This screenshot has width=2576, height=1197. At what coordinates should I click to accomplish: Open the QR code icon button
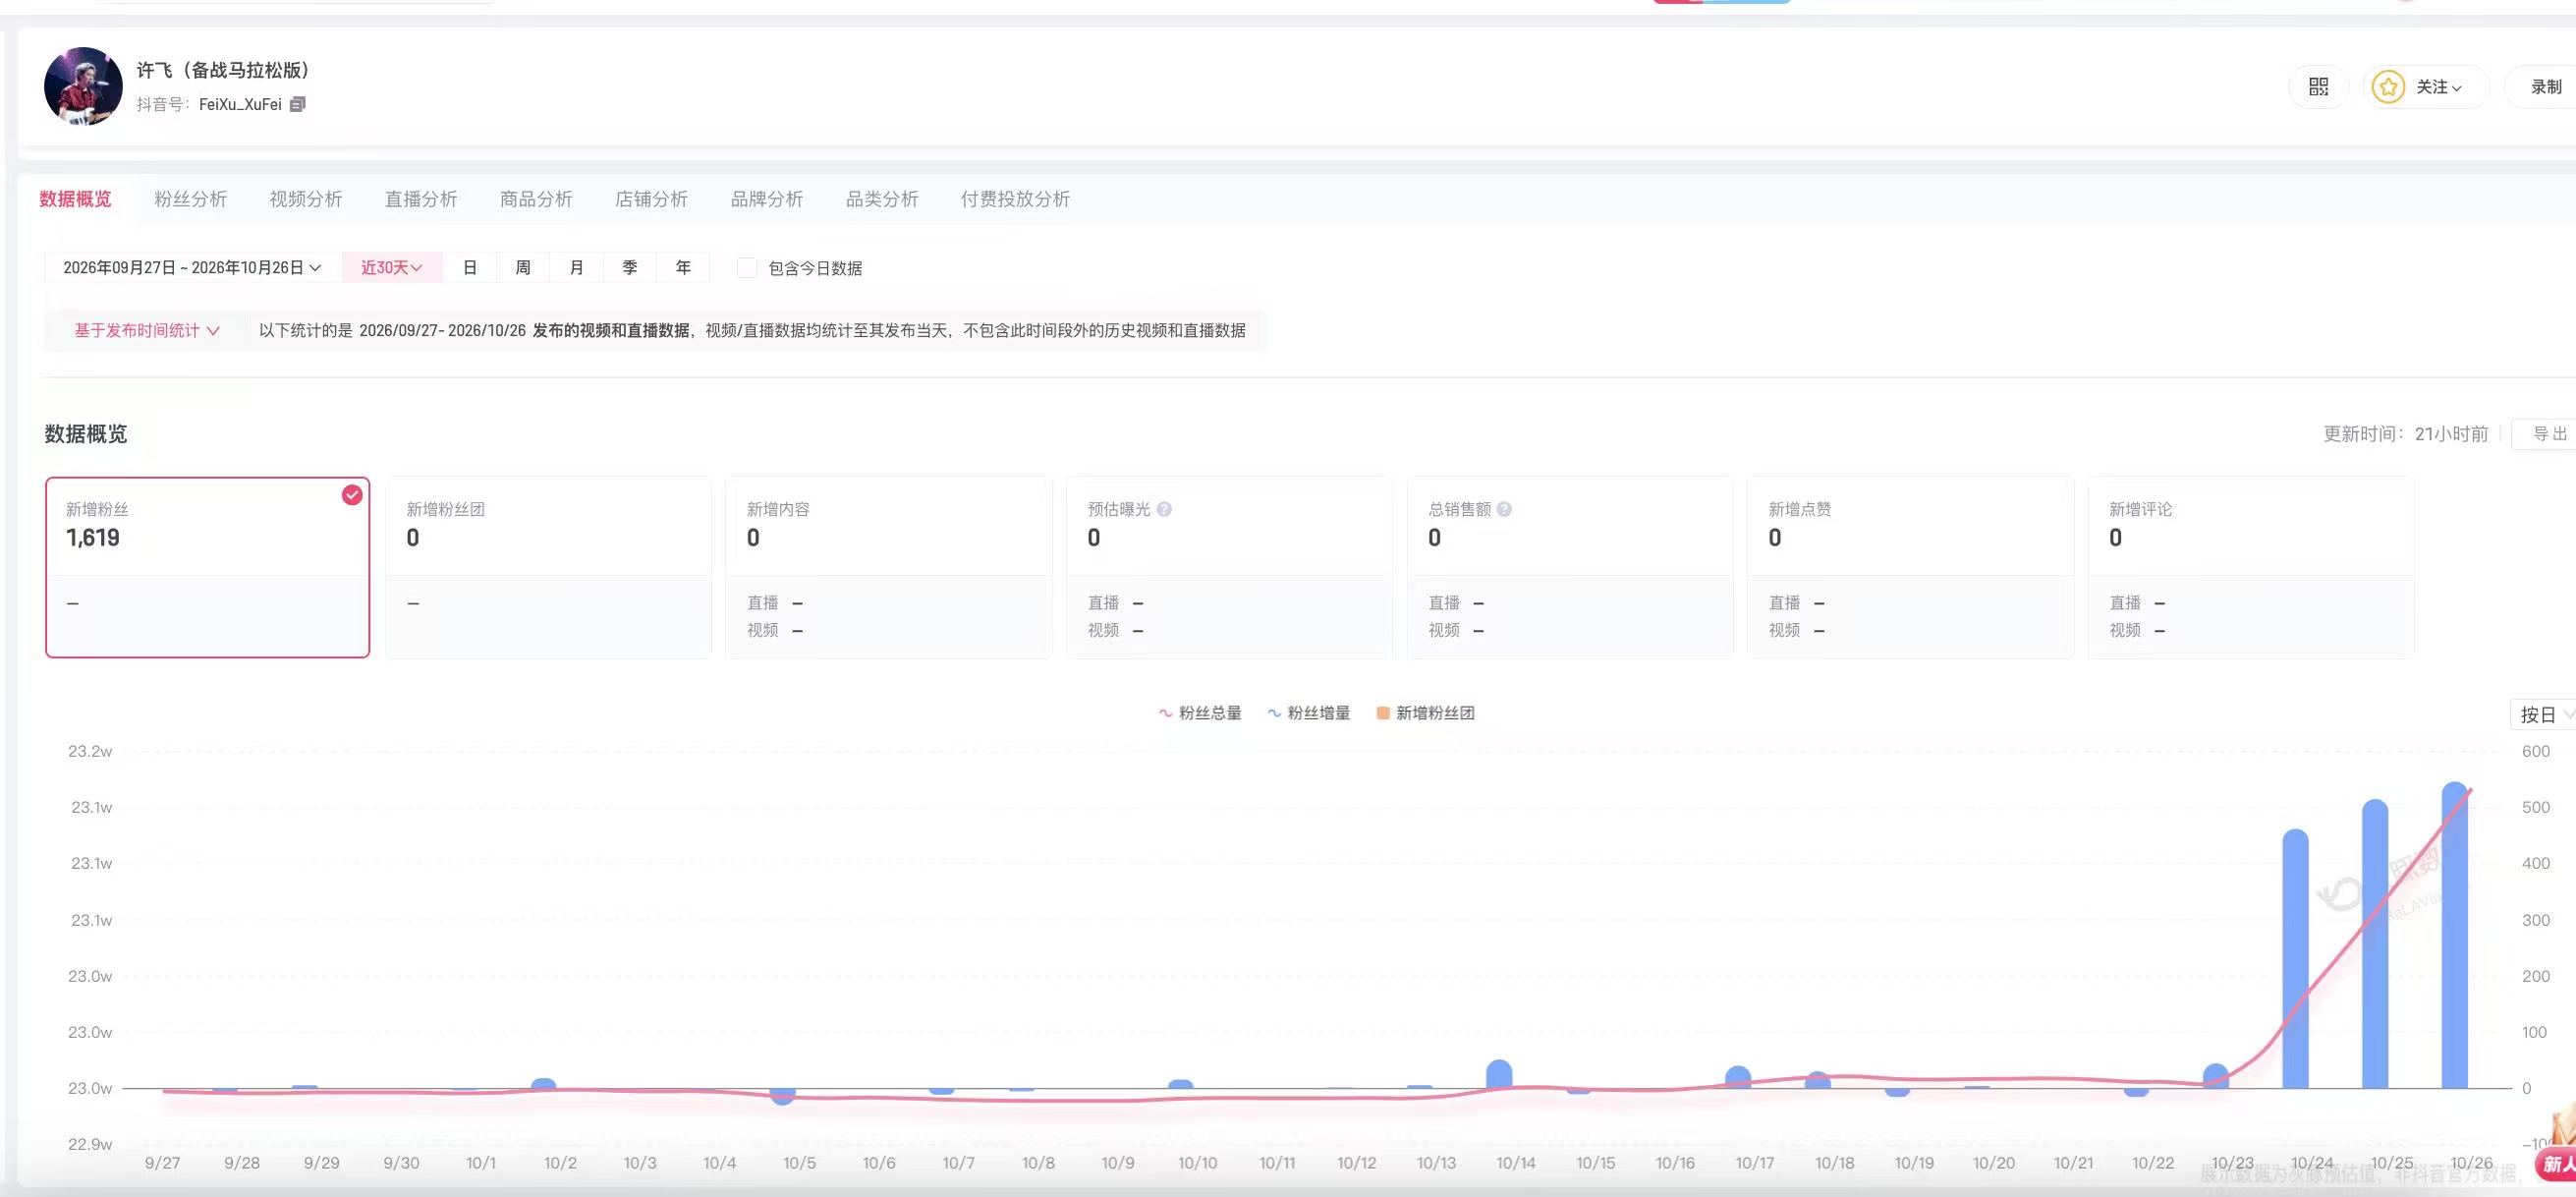click(2318, 87)
